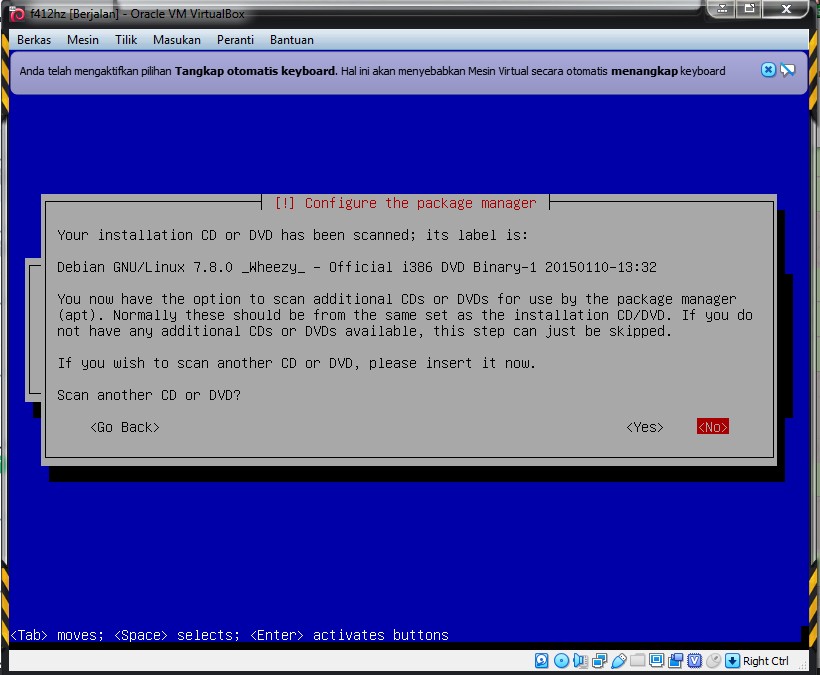The height and width of the screenshot is (675, 820).
Task: Click the 'Tangkap otomatis keyboard' notification text
Action: pyautogui.click(x=255, y=71)
